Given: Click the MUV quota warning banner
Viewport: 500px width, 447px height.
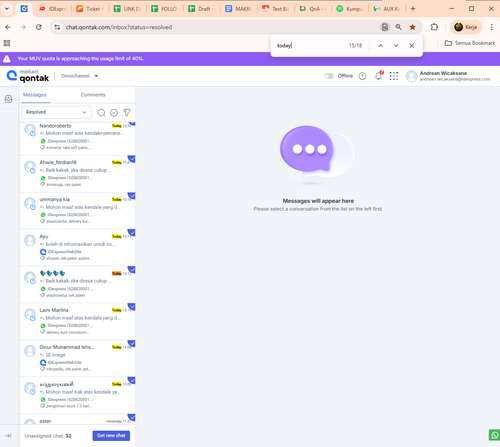Looking at the screenshot, I should [x=250, y=59].
